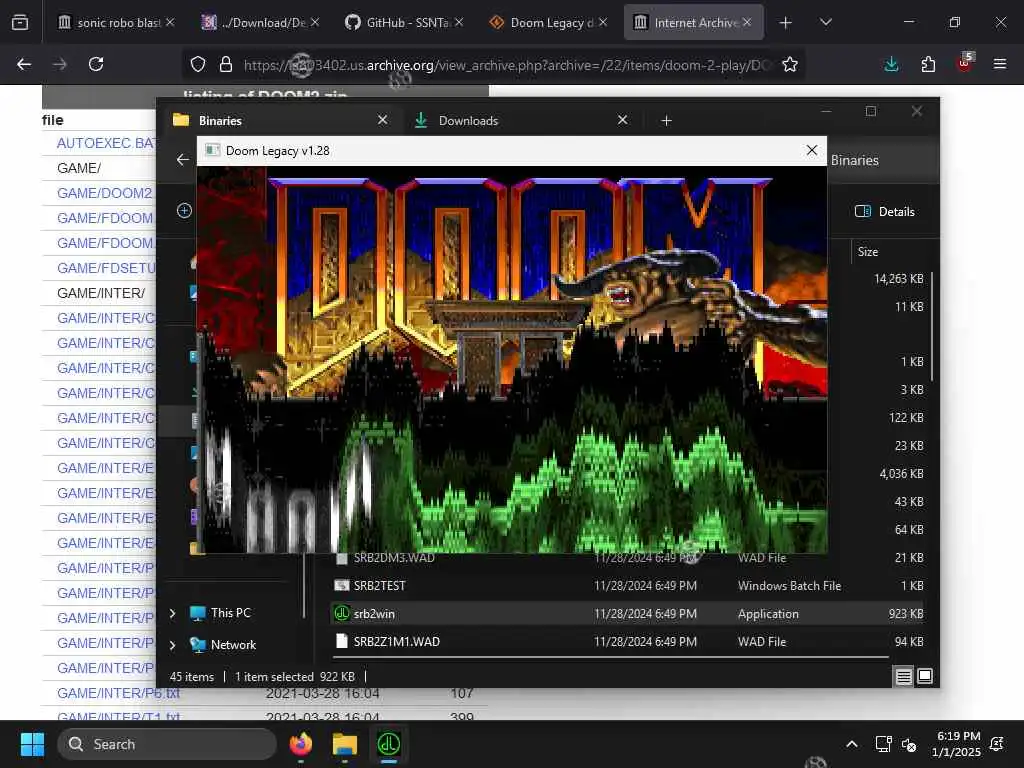The height and width of the screenshot is (768, 1024).
Task: Expand Network tree node
Action: point(172,645)
